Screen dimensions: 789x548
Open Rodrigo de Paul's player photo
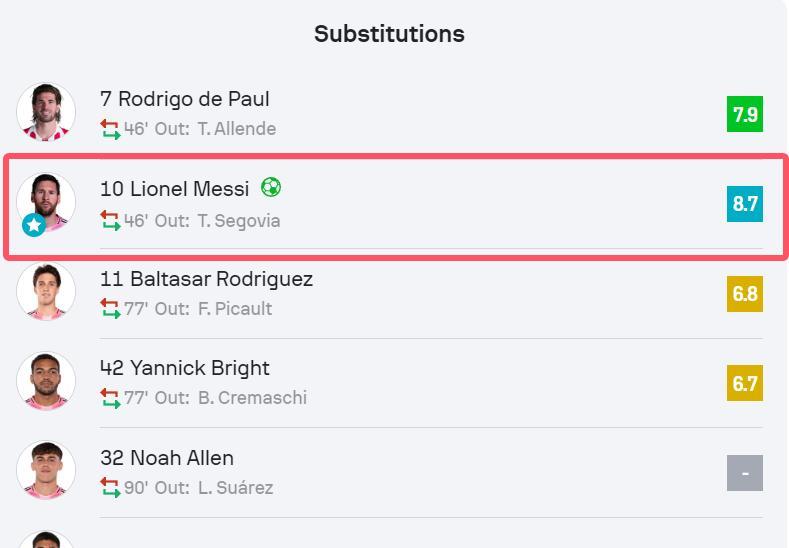click(x=46, y=112)
